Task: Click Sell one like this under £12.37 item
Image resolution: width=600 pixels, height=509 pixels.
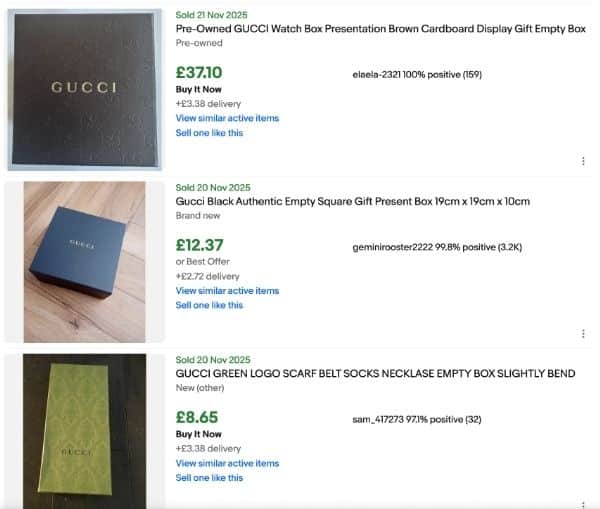Action: tap(209, 305)
